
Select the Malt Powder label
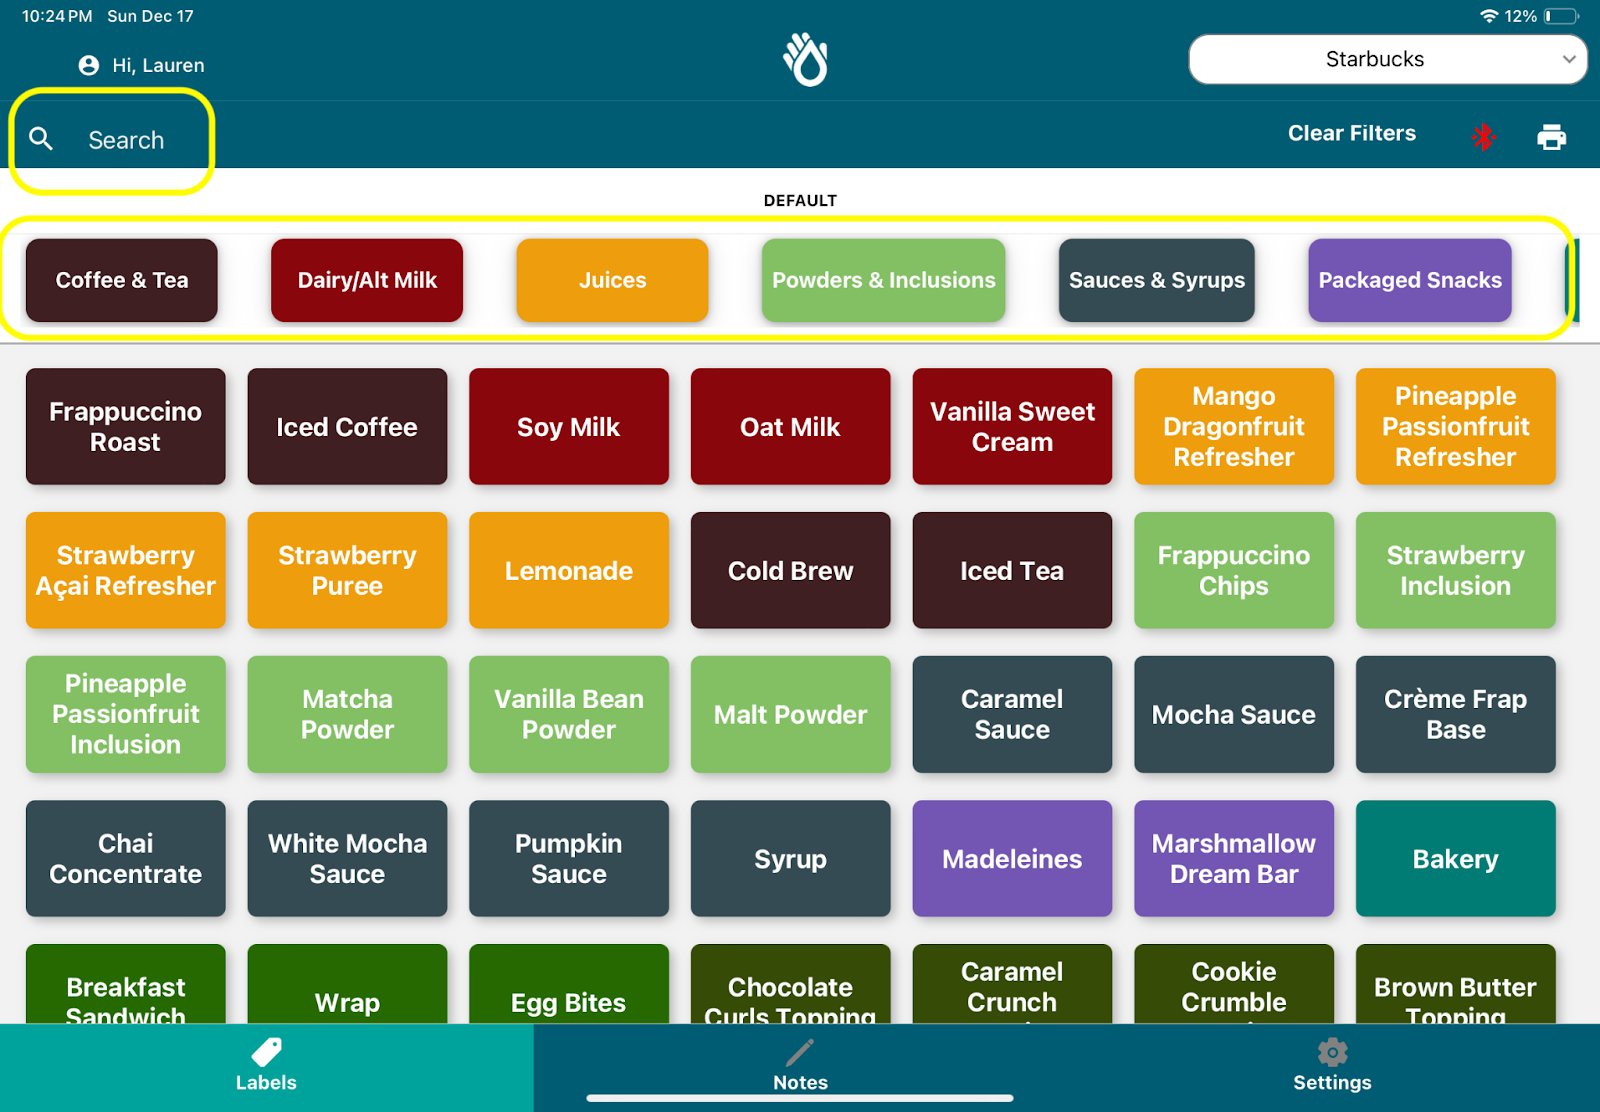tap(791, 715)
